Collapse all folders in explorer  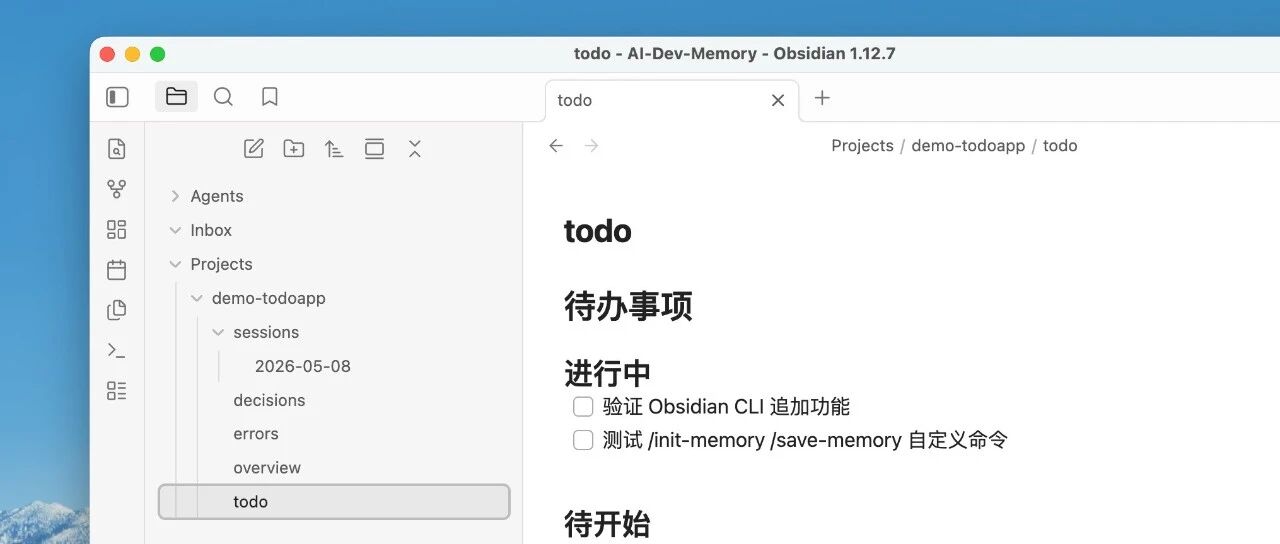point(415,149)
